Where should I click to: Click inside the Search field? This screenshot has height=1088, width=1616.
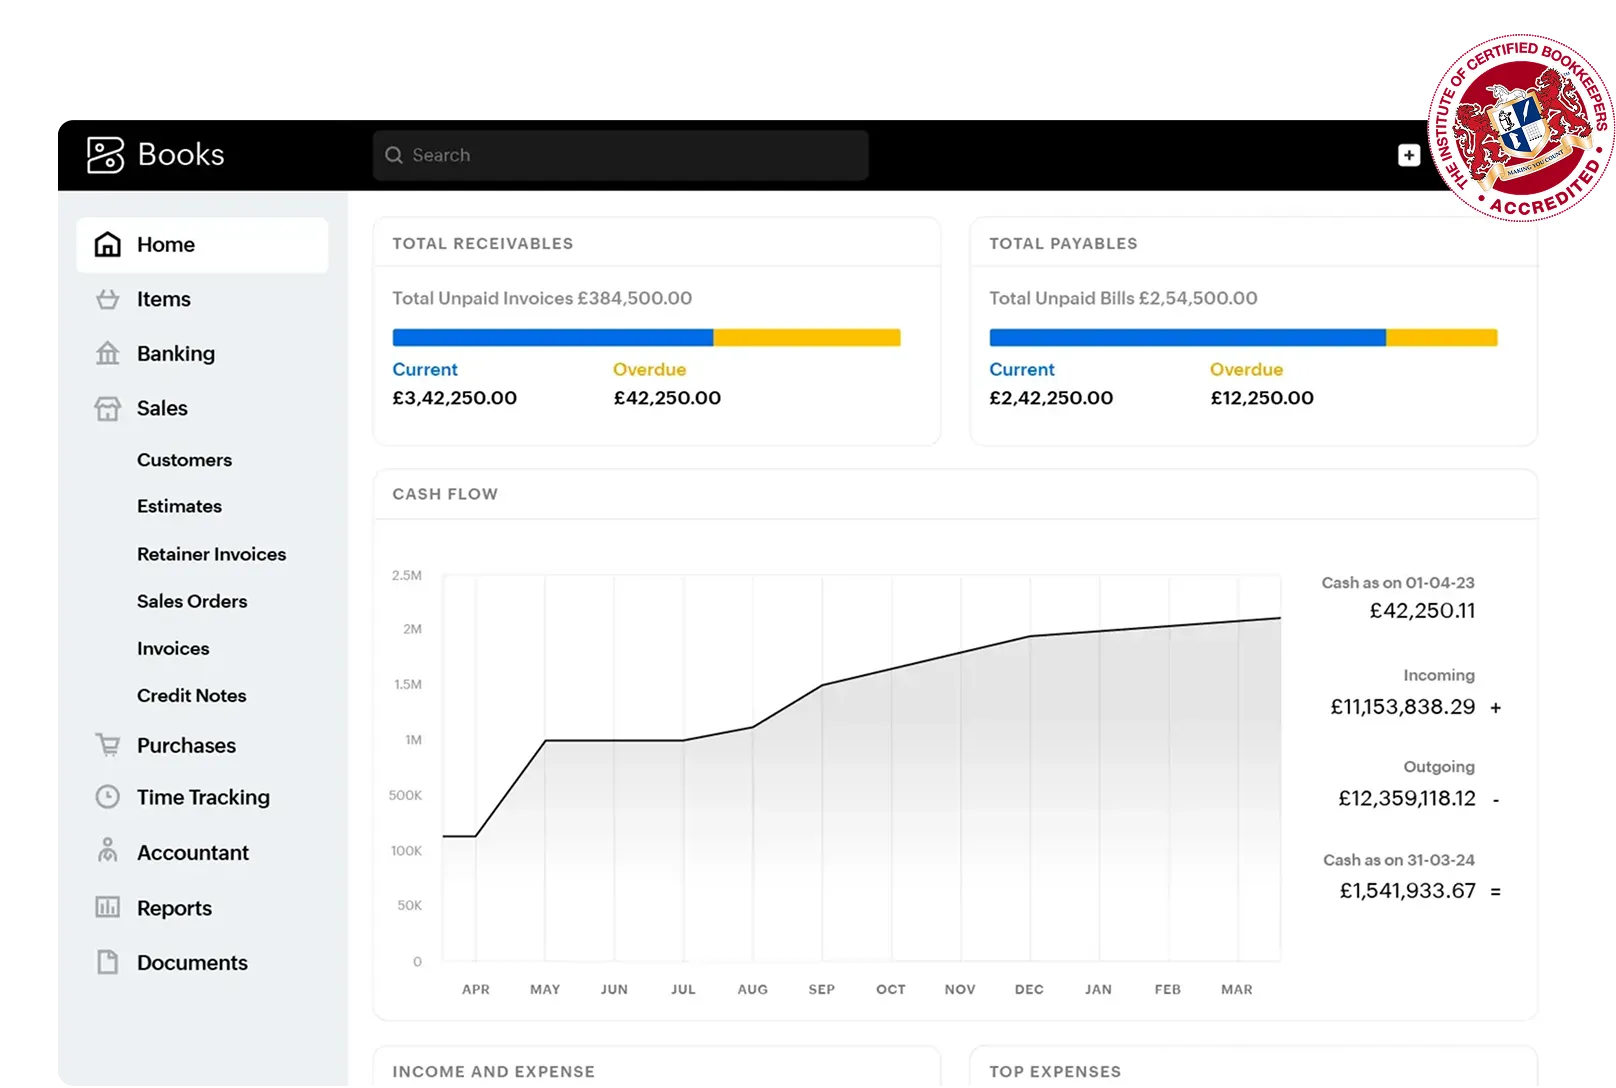point(620,155)
